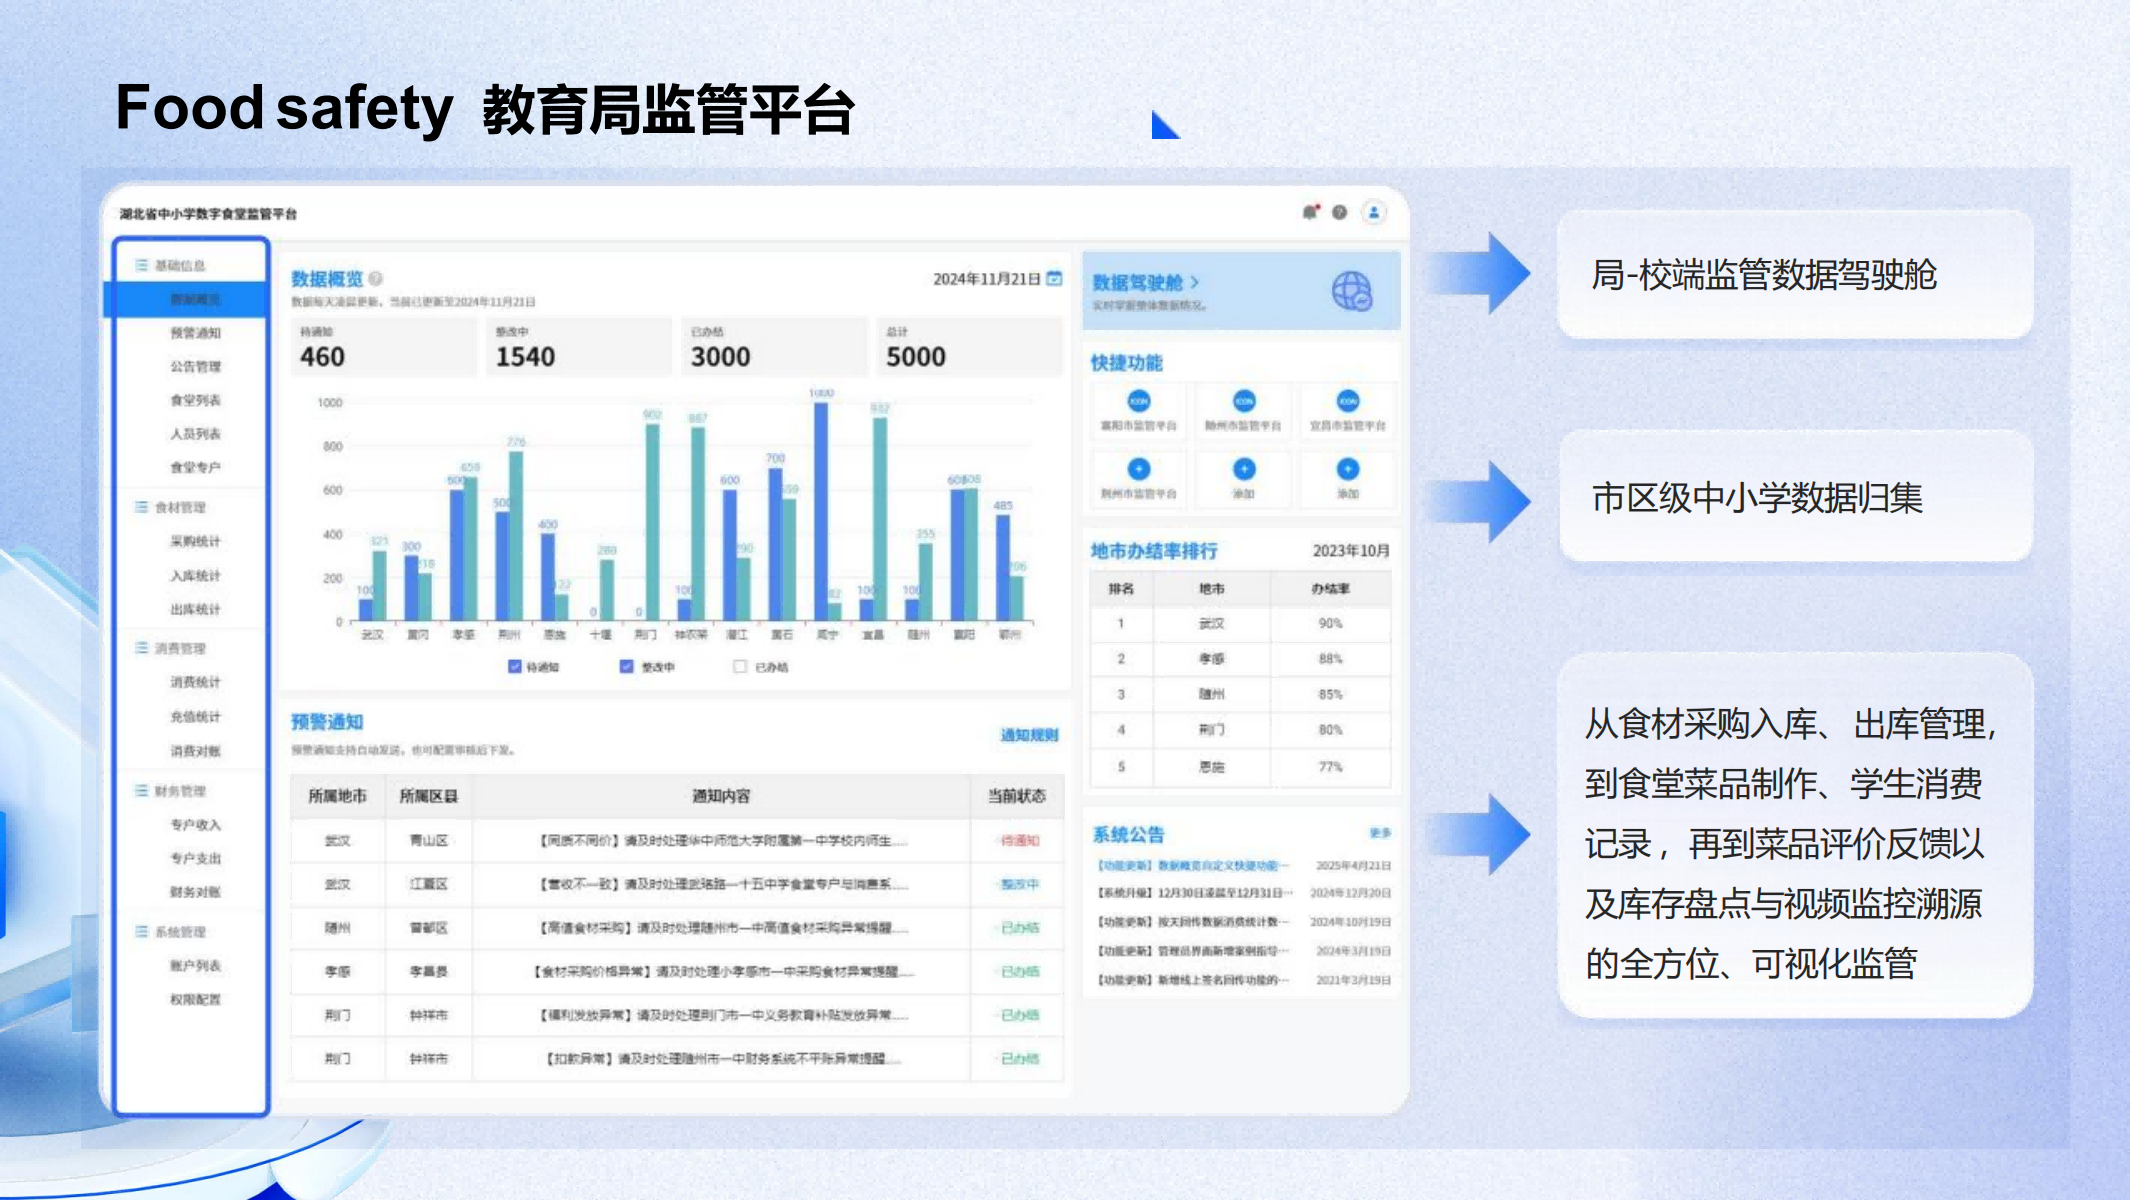This screenshot has height=1200, width=2133.
Task: Open the calendar date picker icon
Action: [1054, 279]
